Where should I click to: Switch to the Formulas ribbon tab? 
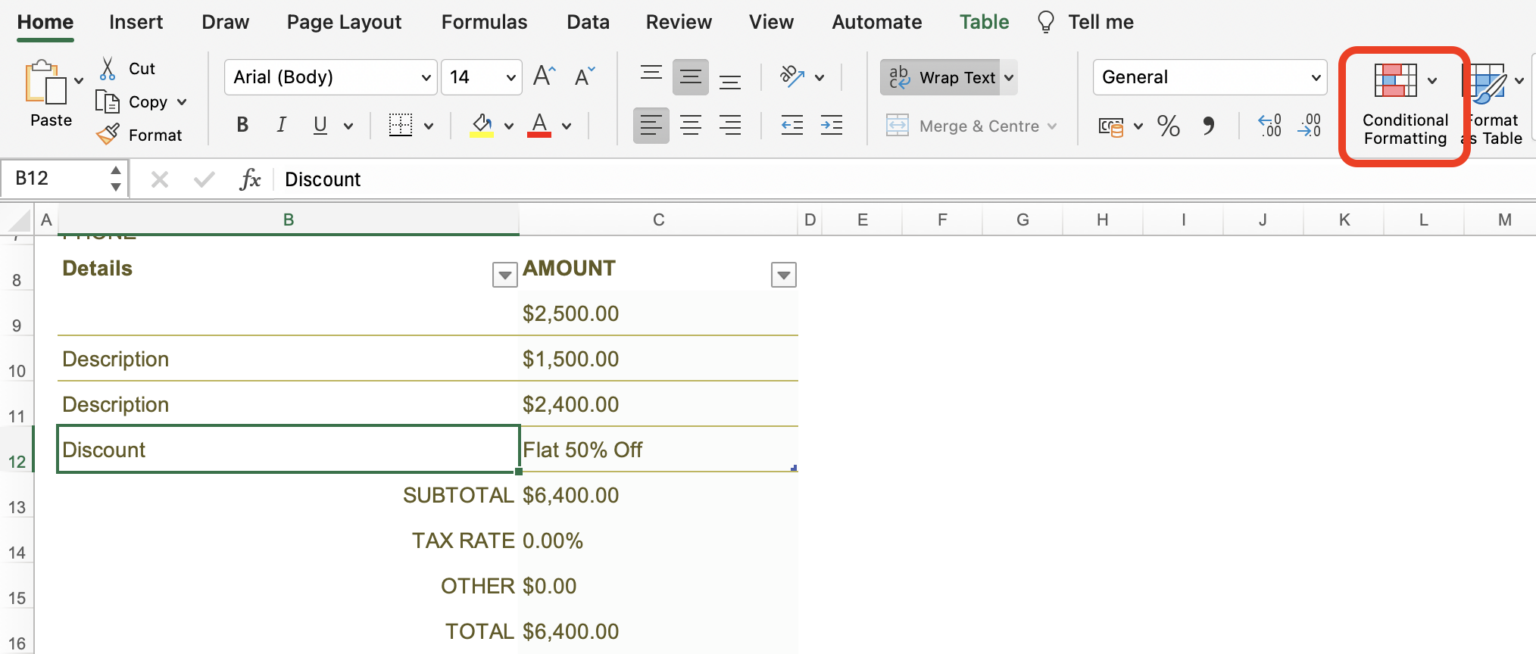(x=484, y=21)
